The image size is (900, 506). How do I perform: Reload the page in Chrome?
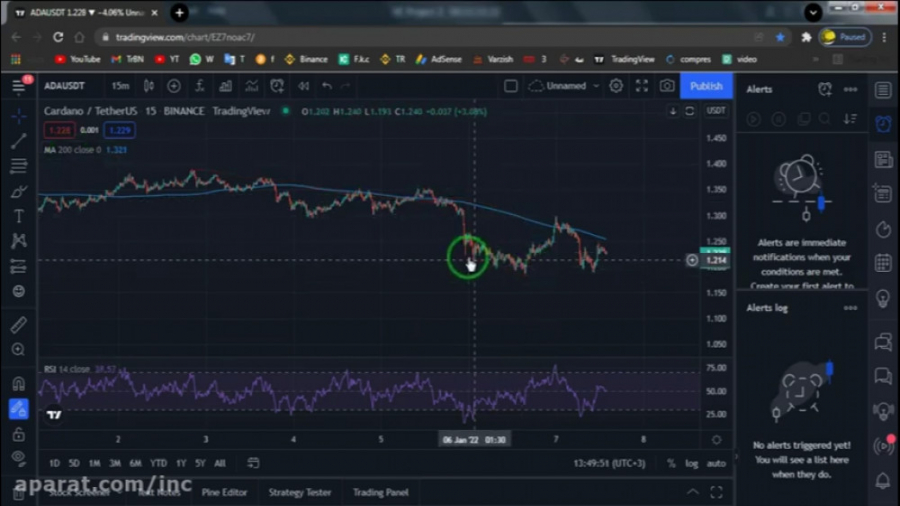[58, 37]
